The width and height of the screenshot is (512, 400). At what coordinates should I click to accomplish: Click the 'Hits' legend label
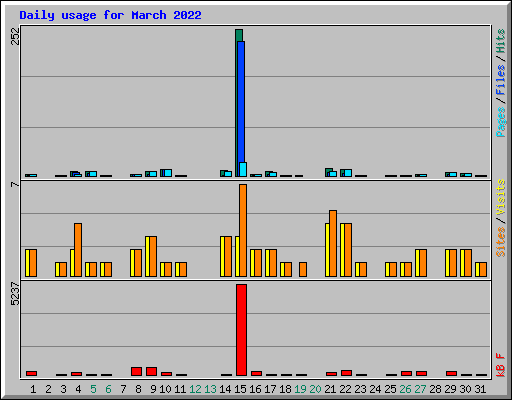tap(501, 41)
